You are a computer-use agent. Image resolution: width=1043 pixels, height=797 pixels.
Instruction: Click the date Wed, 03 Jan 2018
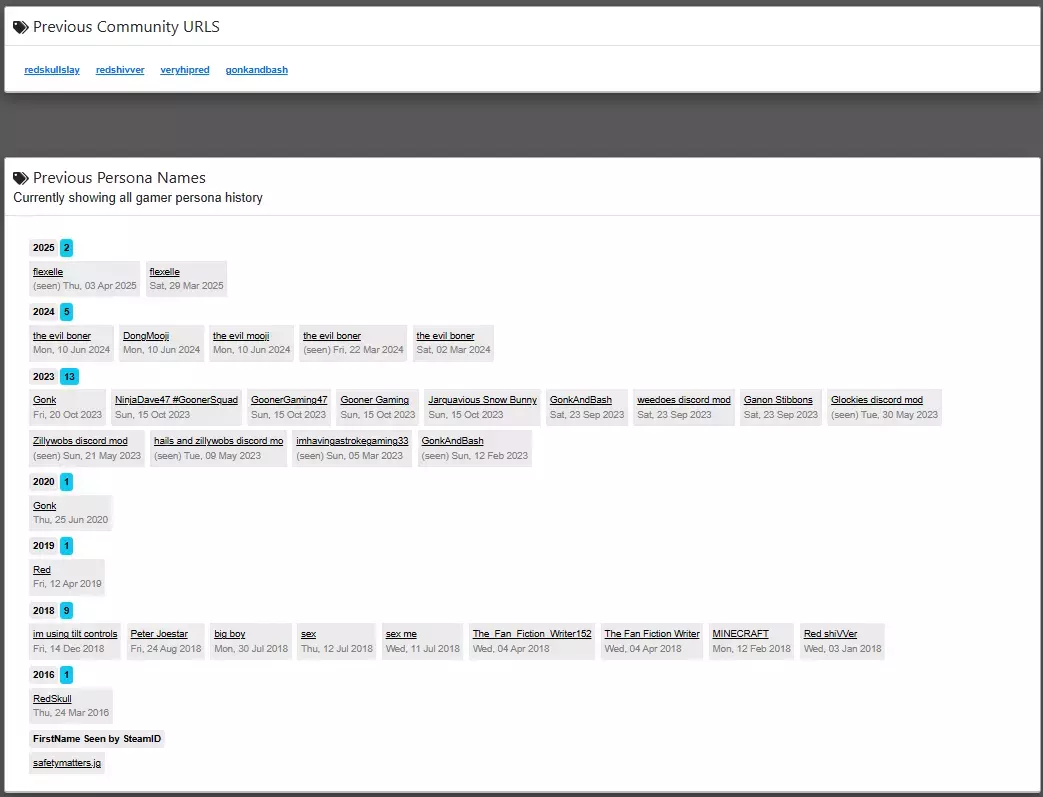[x=843, y=649]
